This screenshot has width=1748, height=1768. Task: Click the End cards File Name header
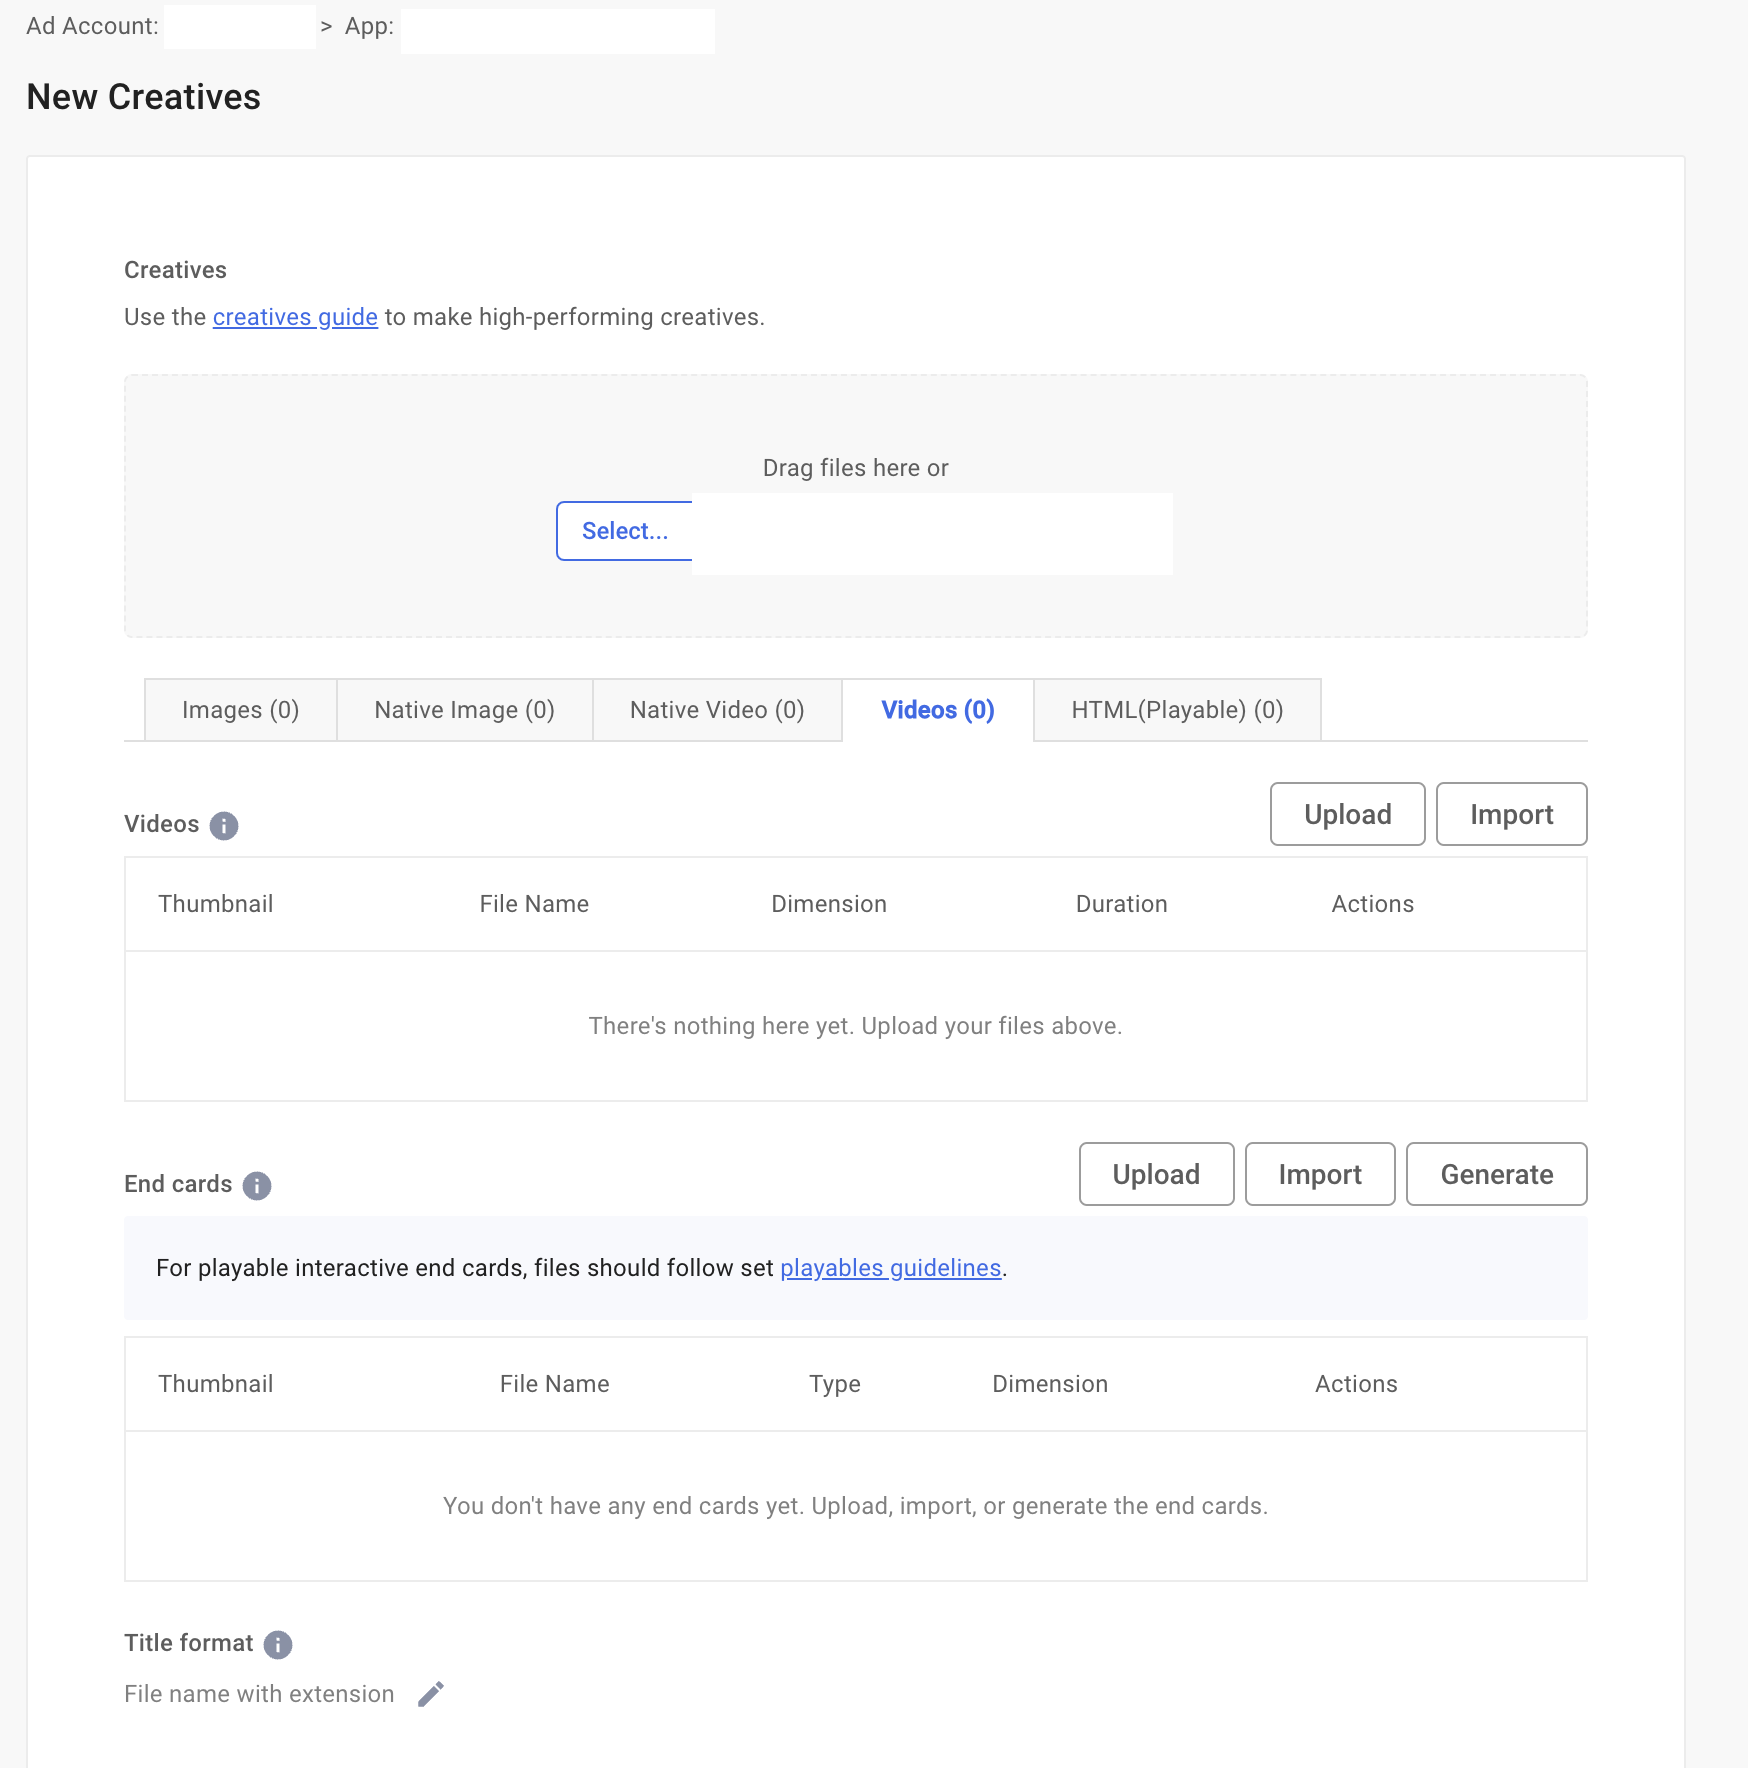tap(555, 1384)
